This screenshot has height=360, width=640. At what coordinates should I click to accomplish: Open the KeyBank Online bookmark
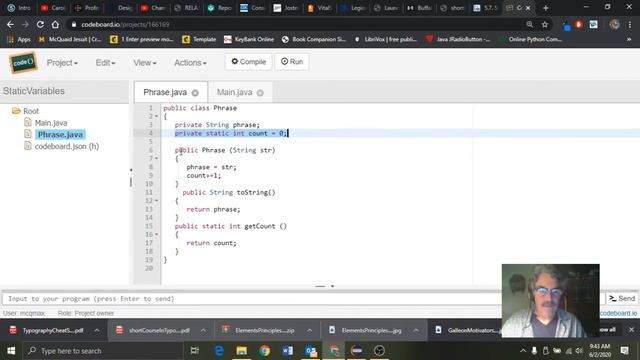point(249,40)
